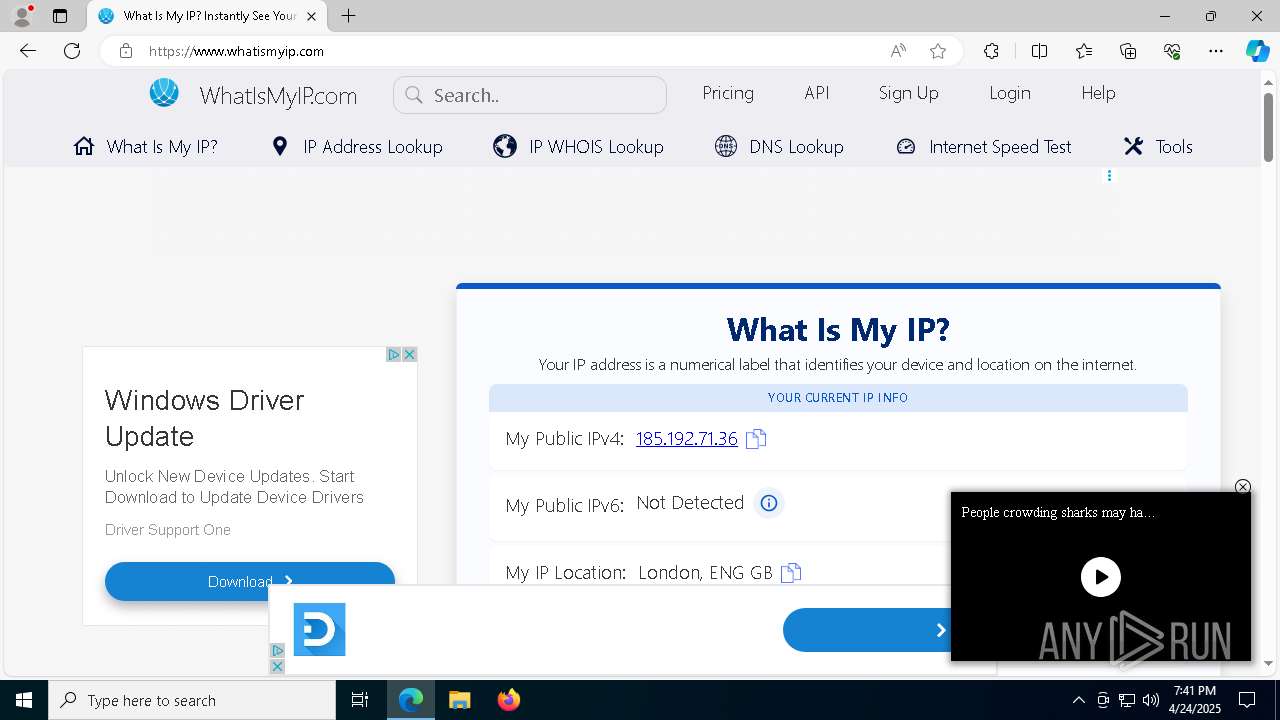Click the address bar URL
This screenshot has width=1280, height=720.
click(x=236, y=51)
